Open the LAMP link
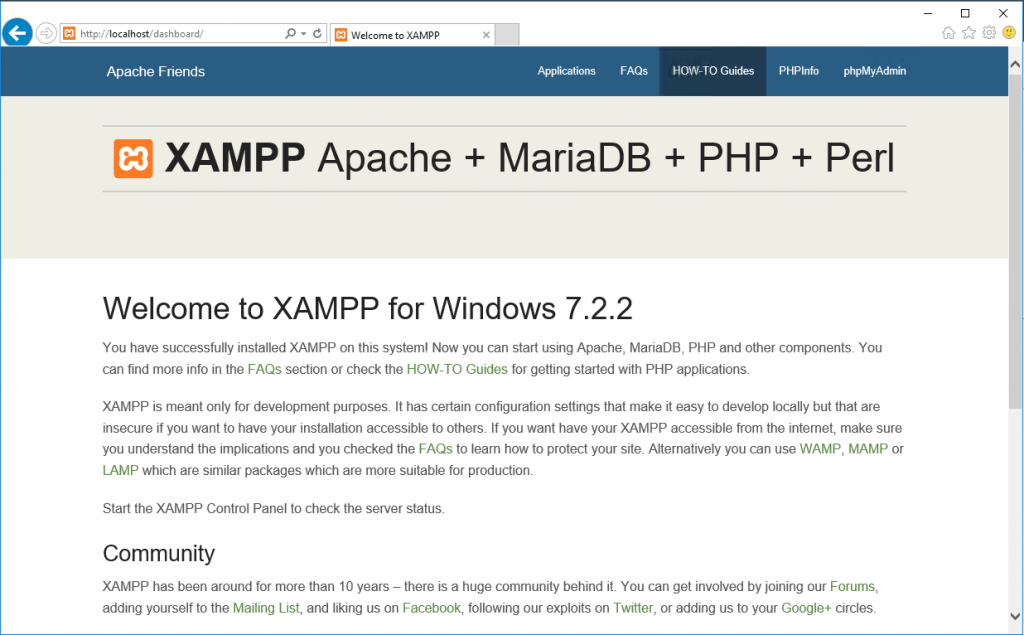The image size is (1024, 635). 120,470
